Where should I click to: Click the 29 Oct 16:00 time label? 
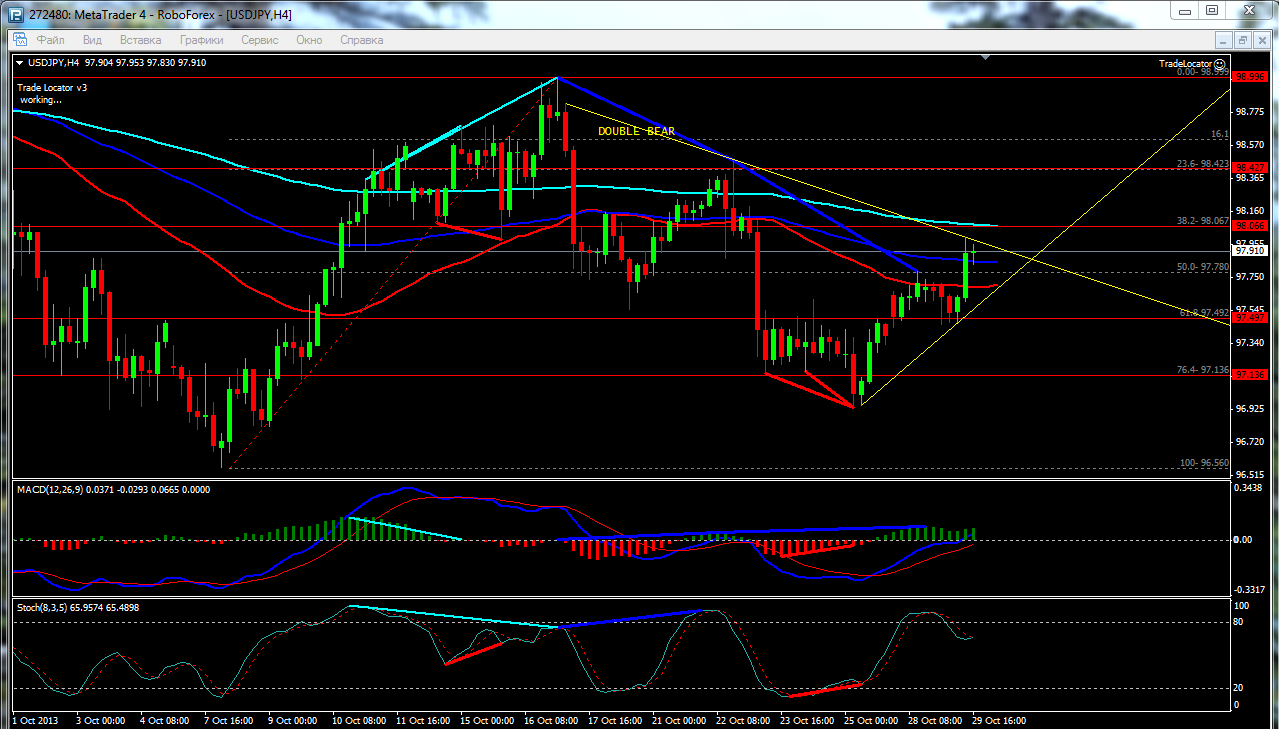pos(998,720)
